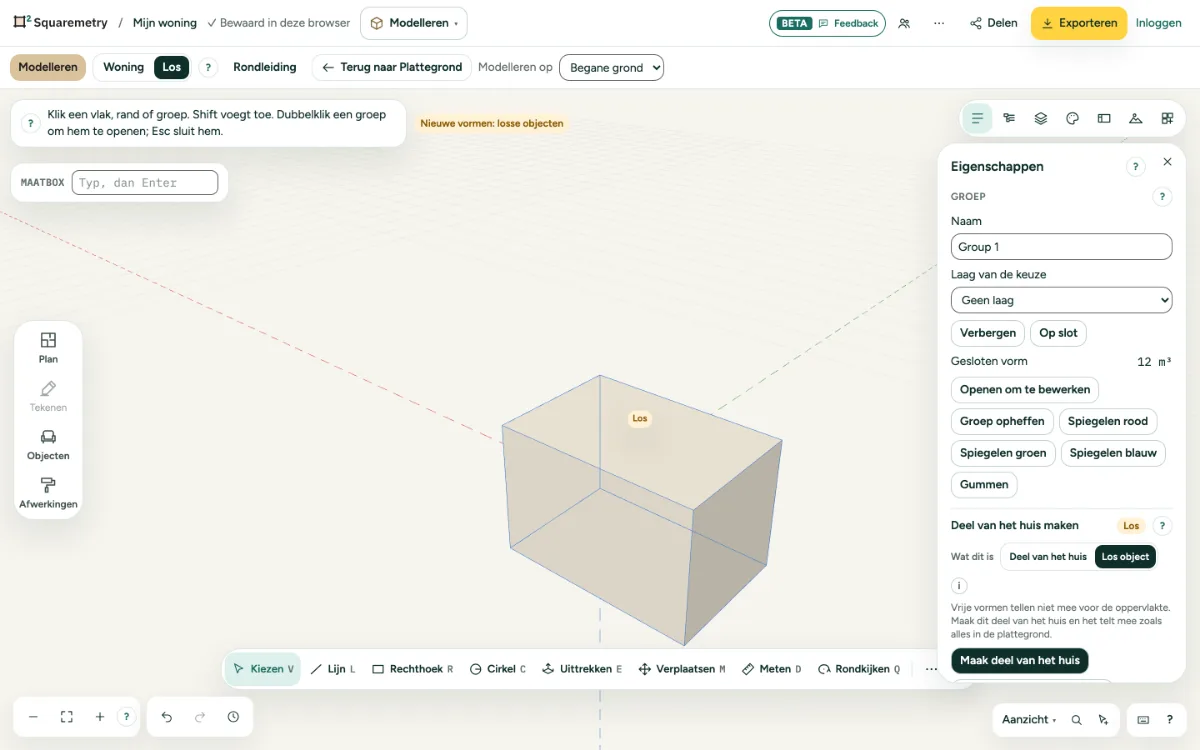Select the Kiezen selection tool
This screenshot has width=1200, height=750.
pyautogui.click(x=263, y=669)
